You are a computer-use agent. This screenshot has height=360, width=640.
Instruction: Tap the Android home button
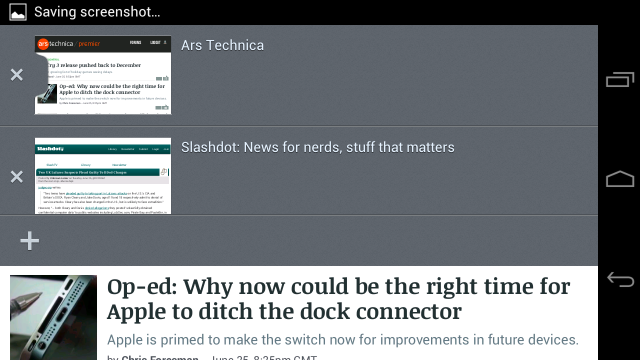[620, 179]
